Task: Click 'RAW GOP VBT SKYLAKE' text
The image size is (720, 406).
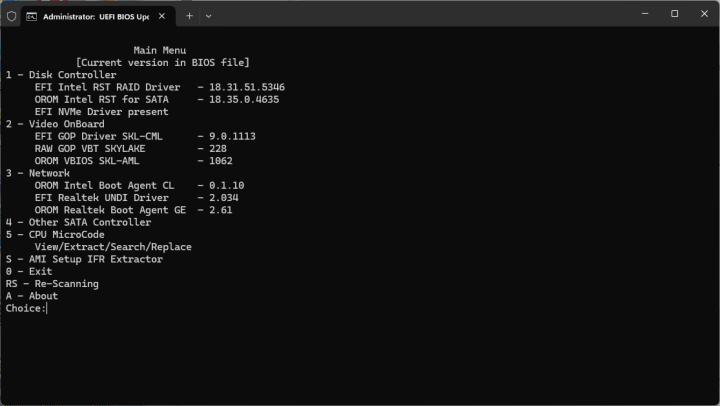Action: point(90,149)
